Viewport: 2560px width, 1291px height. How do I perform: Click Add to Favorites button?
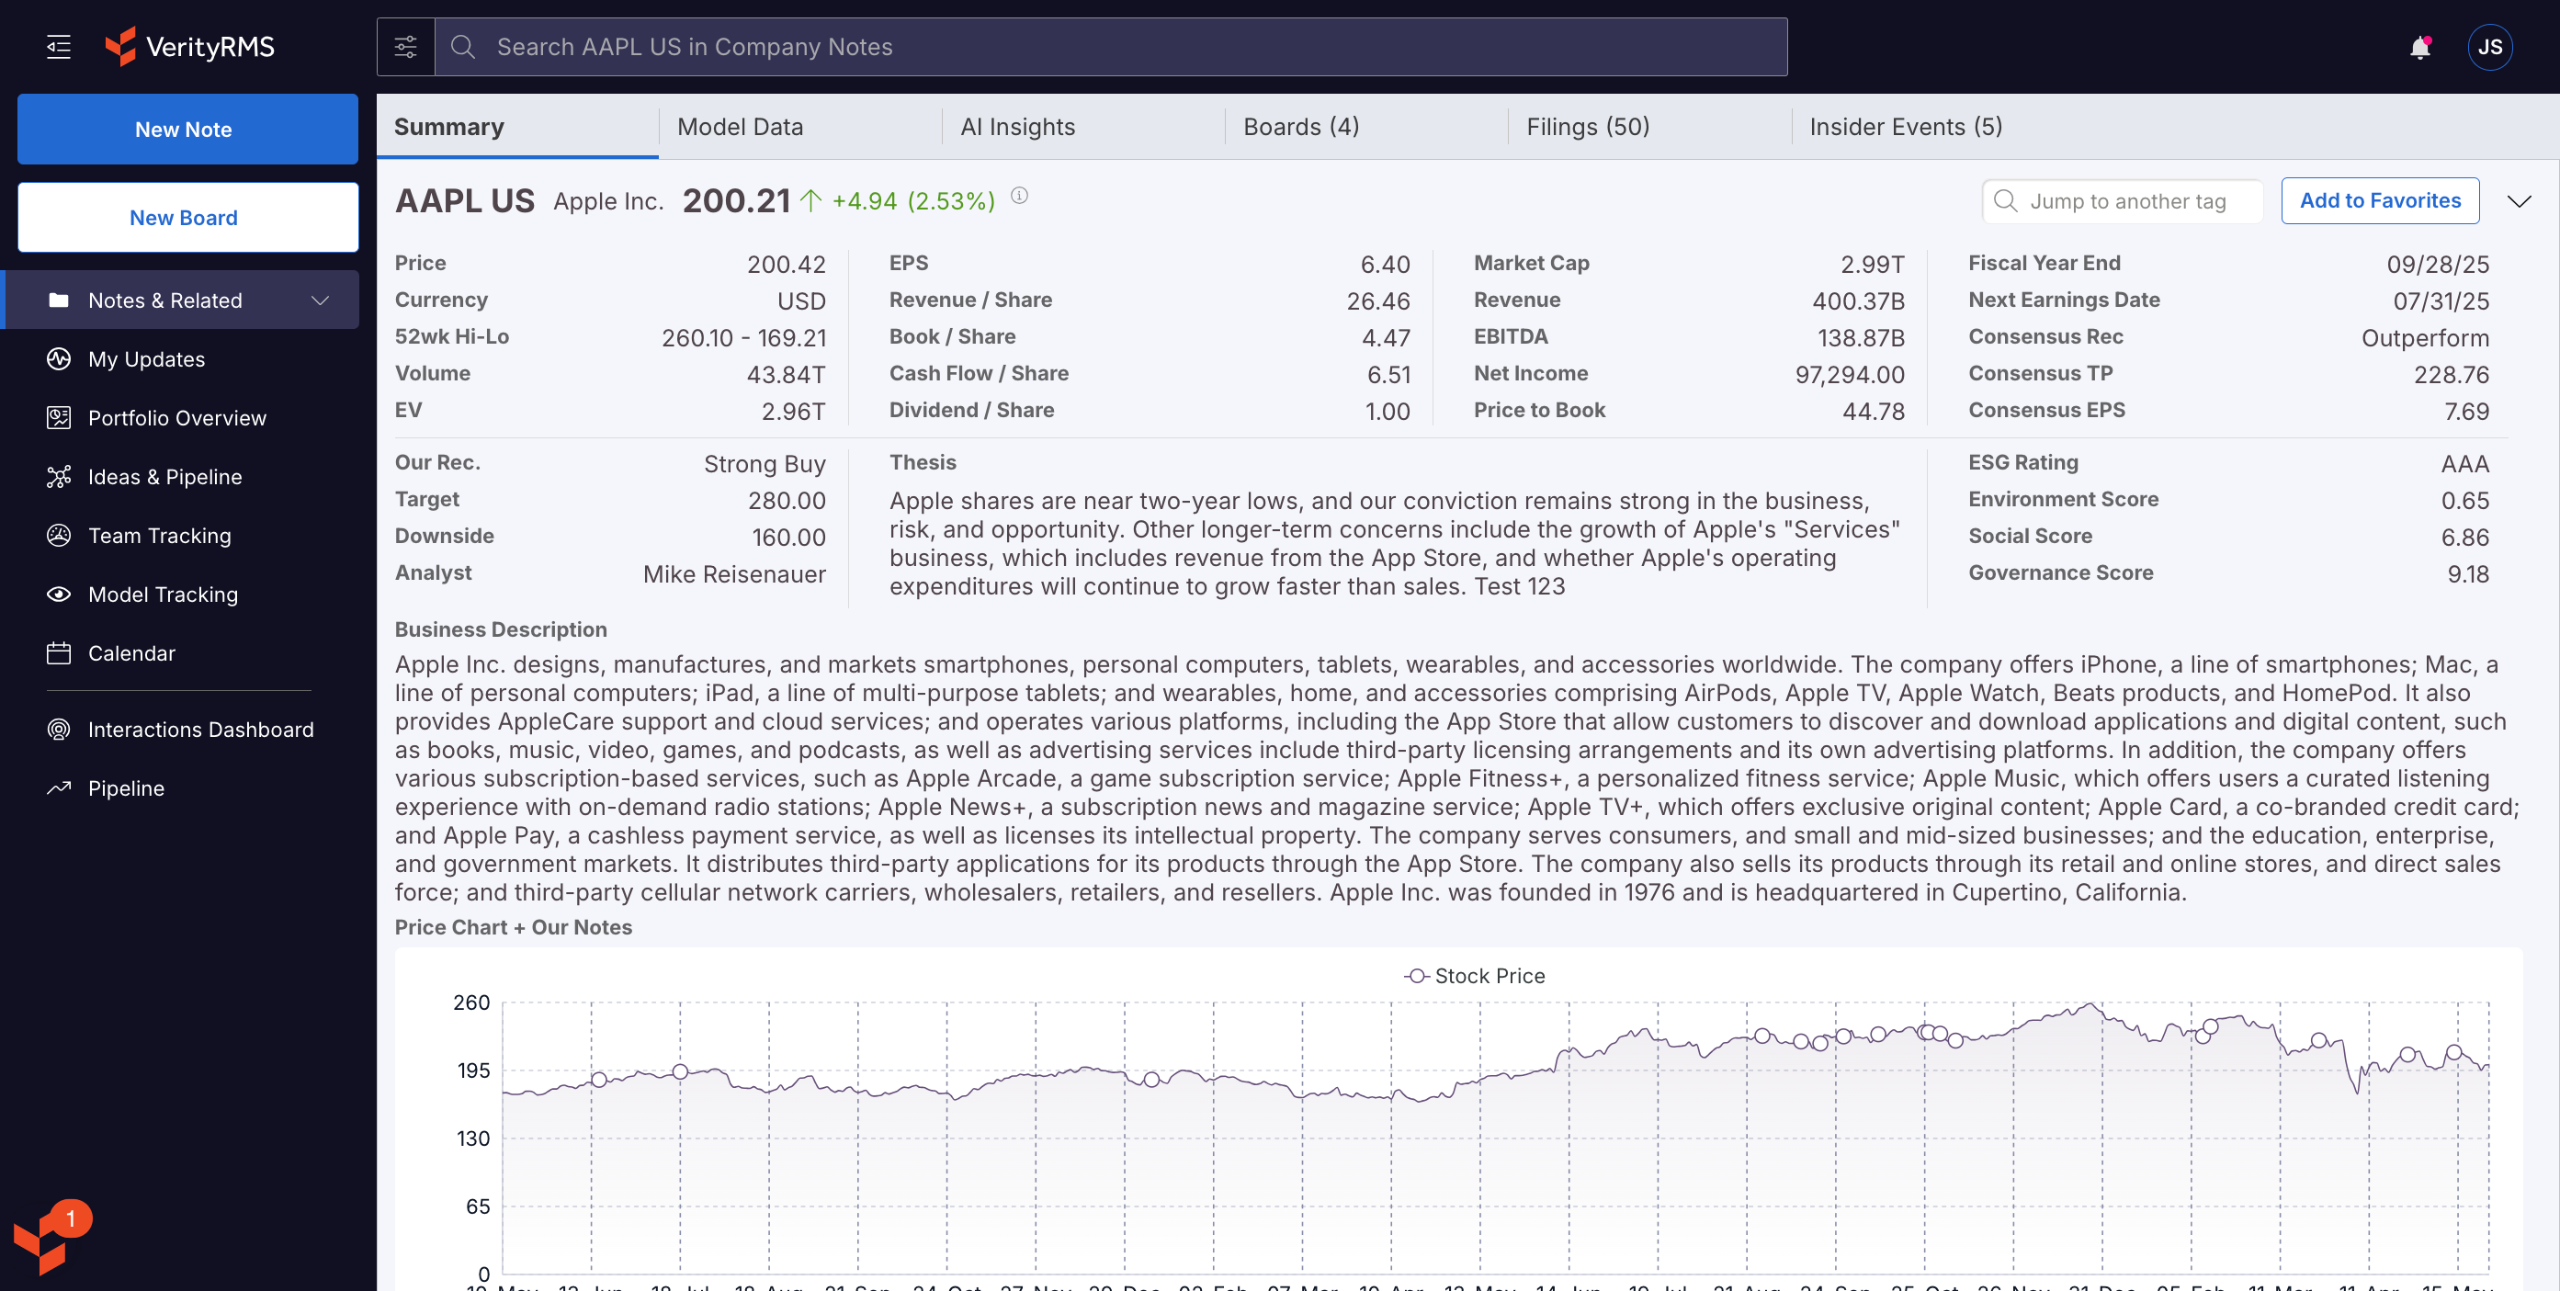(2379, 201)
